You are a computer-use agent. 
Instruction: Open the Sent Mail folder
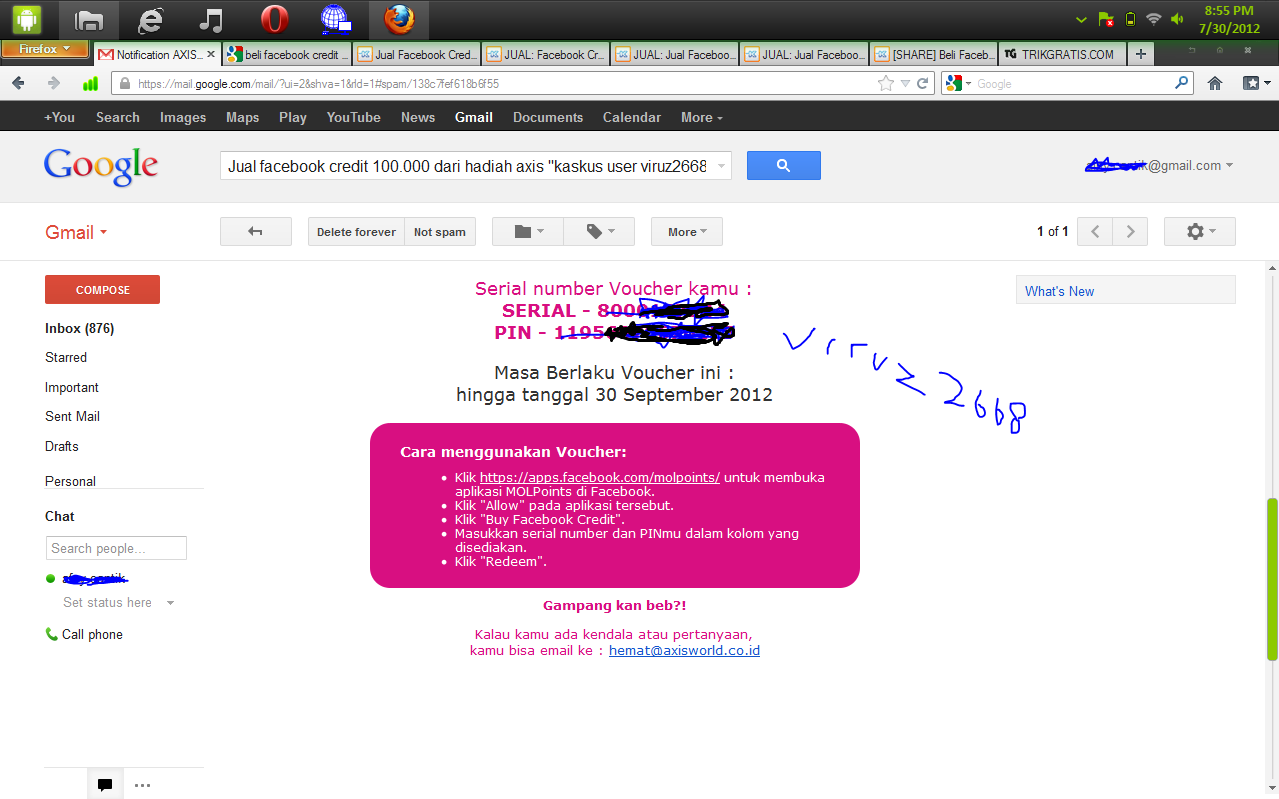click(72, 416)
